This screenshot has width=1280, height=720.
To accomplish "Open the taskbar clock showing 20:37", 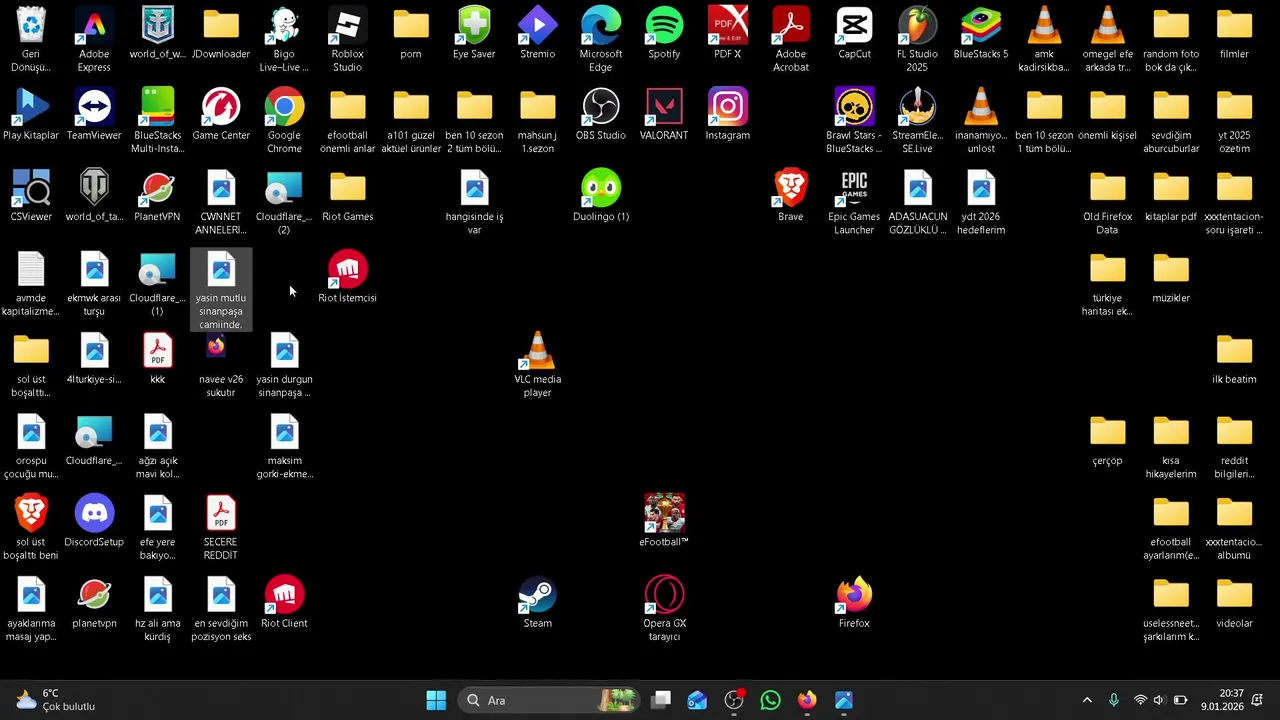I will 1222,700.
